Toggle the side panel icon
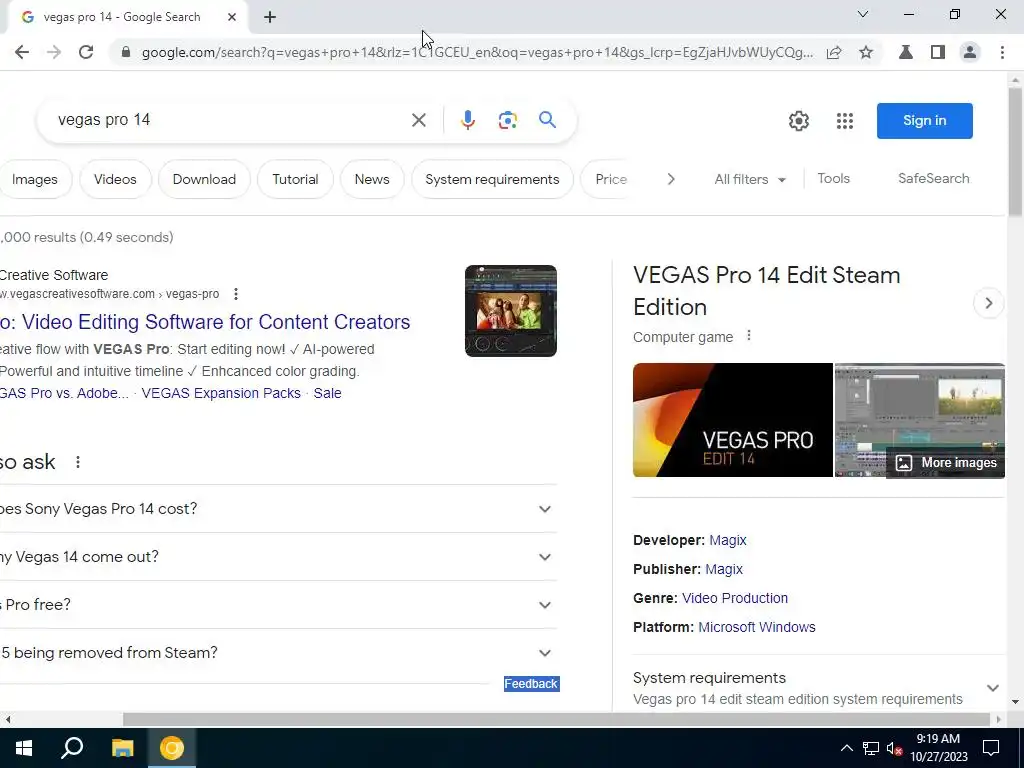The height and width of the screenshot is (768, 1024). [938, 52]
